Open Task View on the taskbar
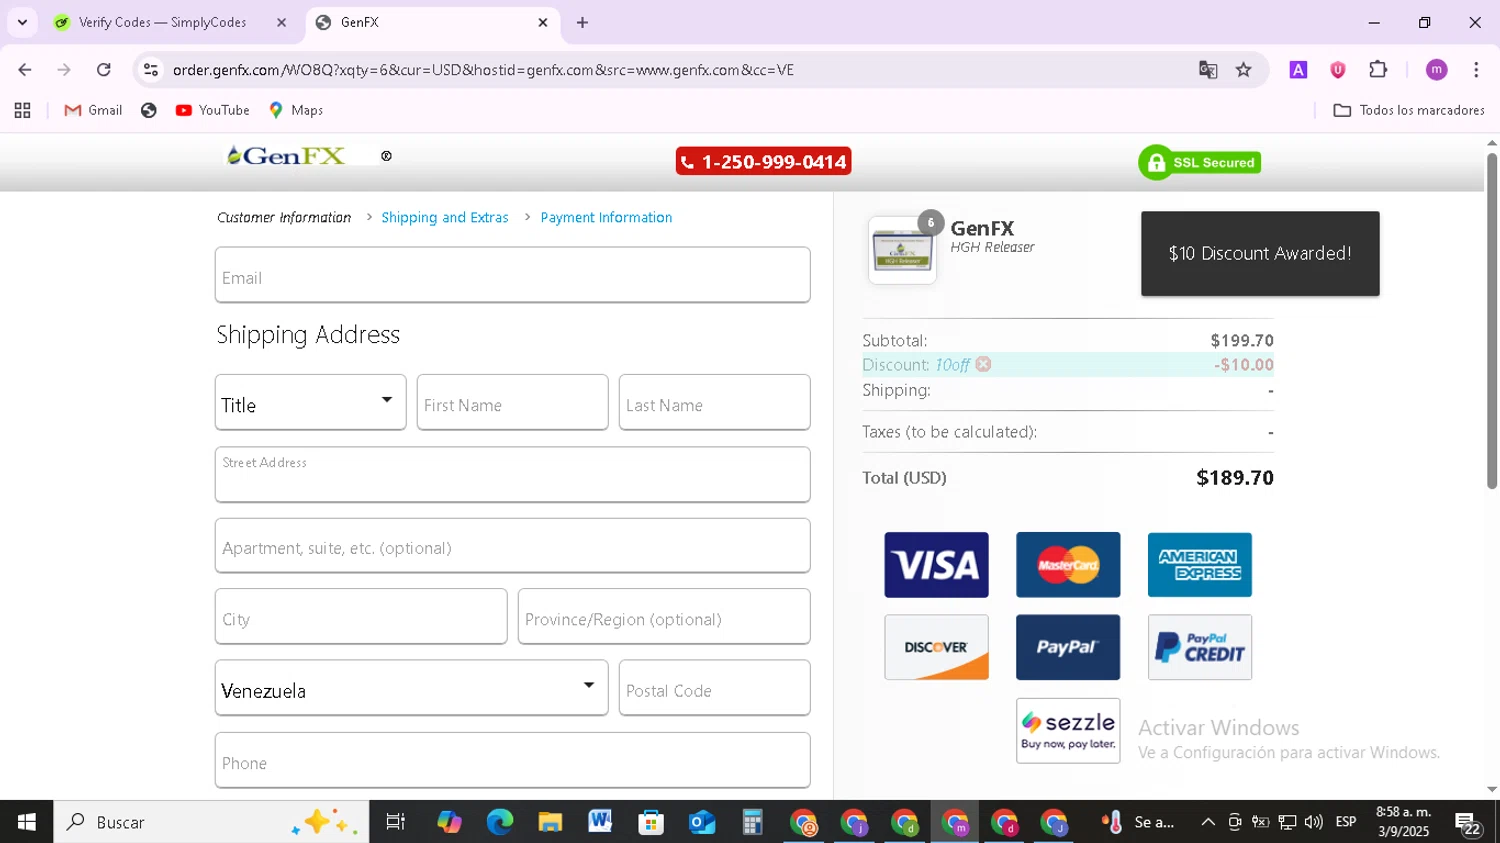The image size is (1500, 843). pyautogui.click(x=396, y=822)
